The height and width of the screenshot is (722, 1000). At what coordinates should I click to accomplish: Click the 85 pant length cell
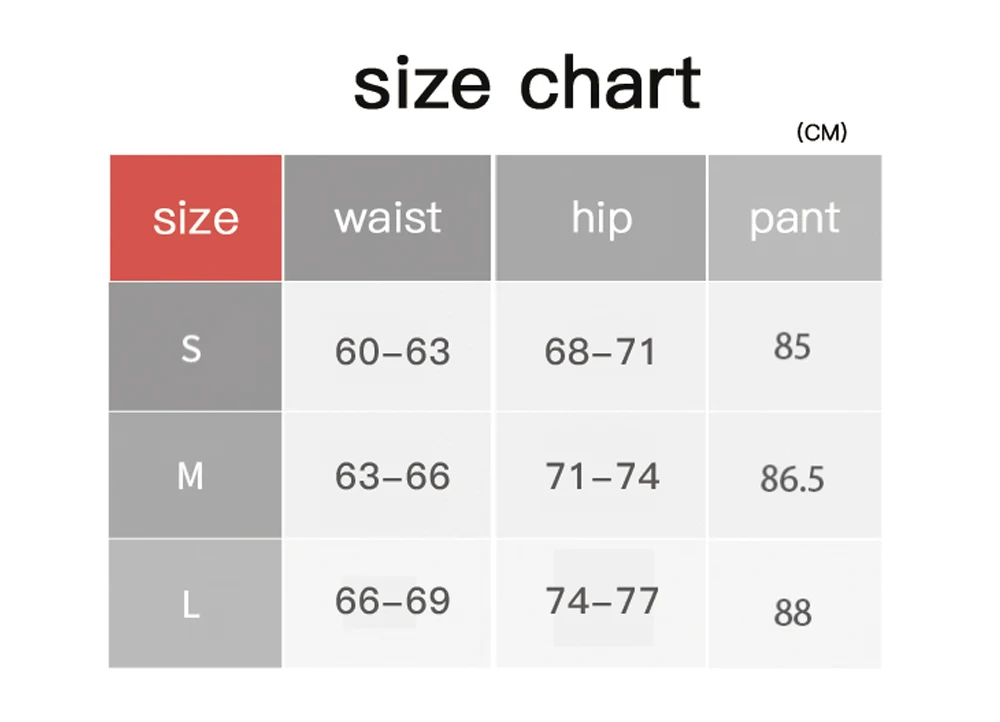coord(791,347)
